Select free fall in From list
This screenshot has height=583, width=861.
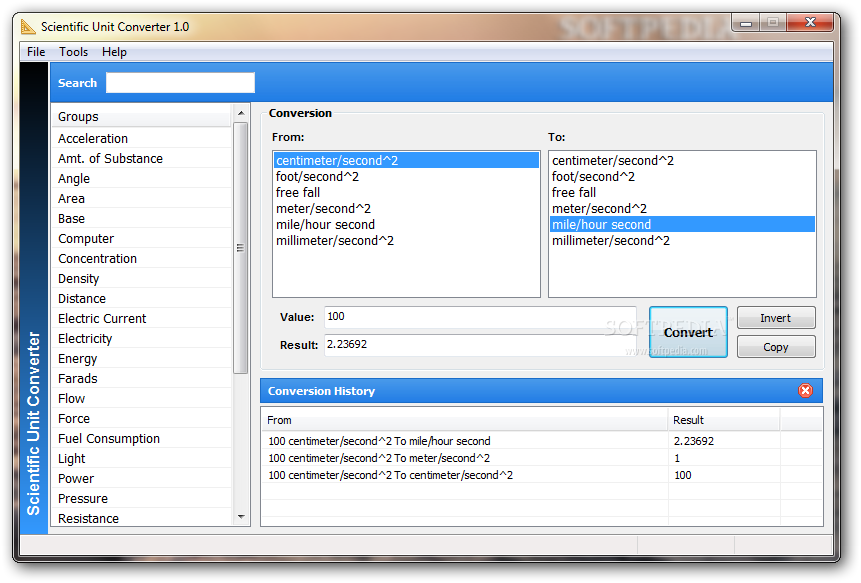coord(406,193)
